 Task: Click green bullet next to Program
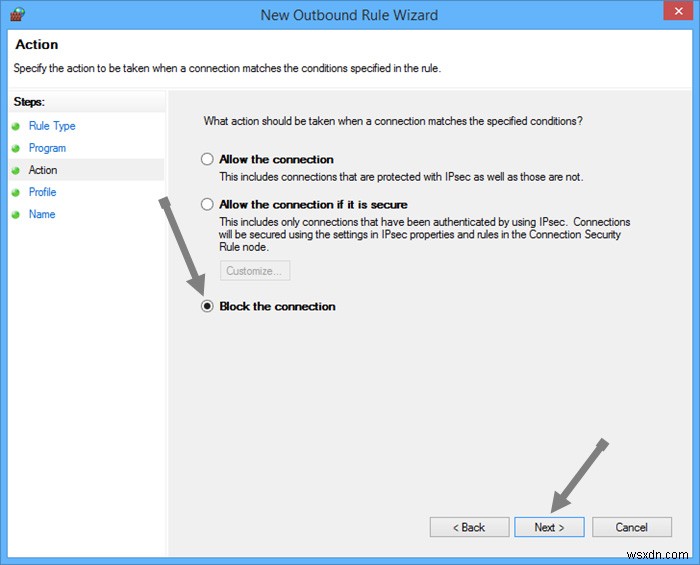pos(16,148)
